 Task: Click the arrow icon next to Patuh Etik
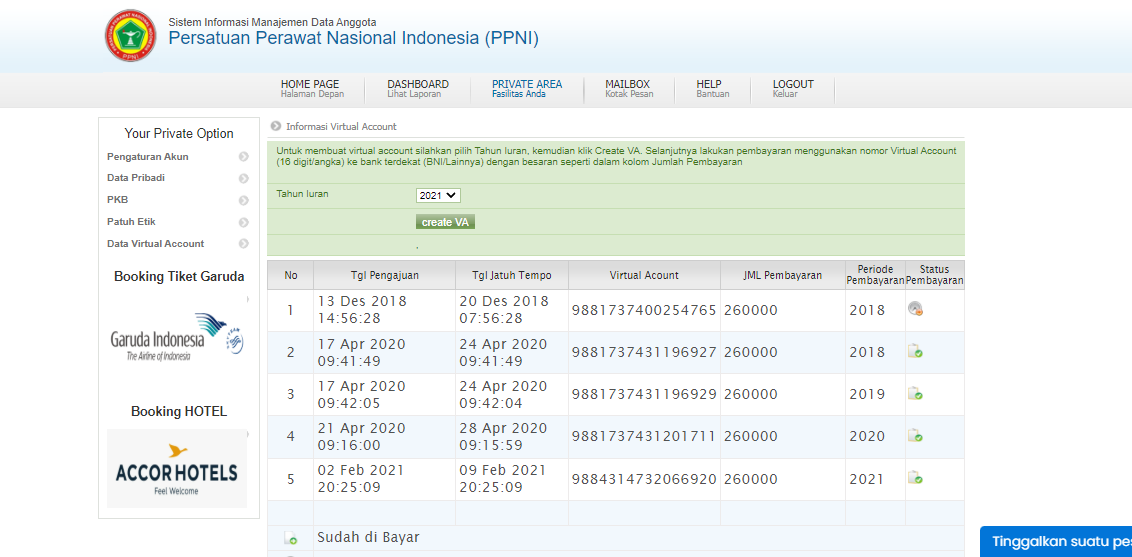(x=244, y=222)
